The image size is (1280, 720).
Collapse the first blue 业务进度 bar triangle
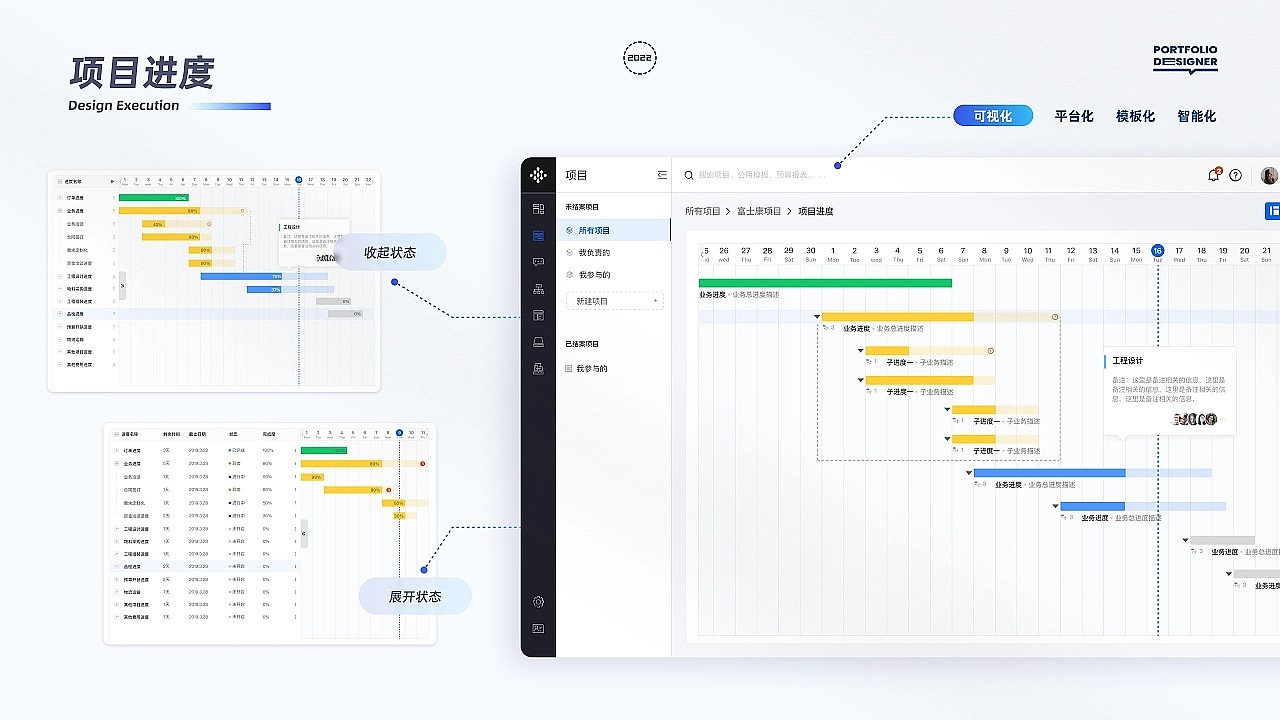pos(969,473)
